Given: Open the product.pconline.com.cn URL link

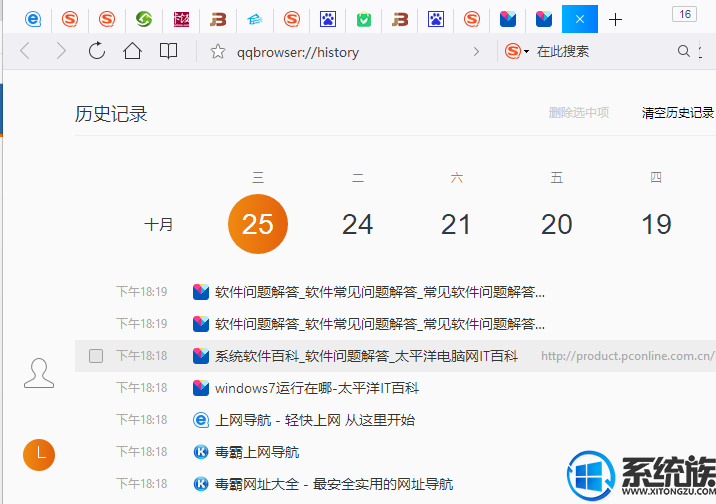Looking at the screenshot, I should 627,356.
